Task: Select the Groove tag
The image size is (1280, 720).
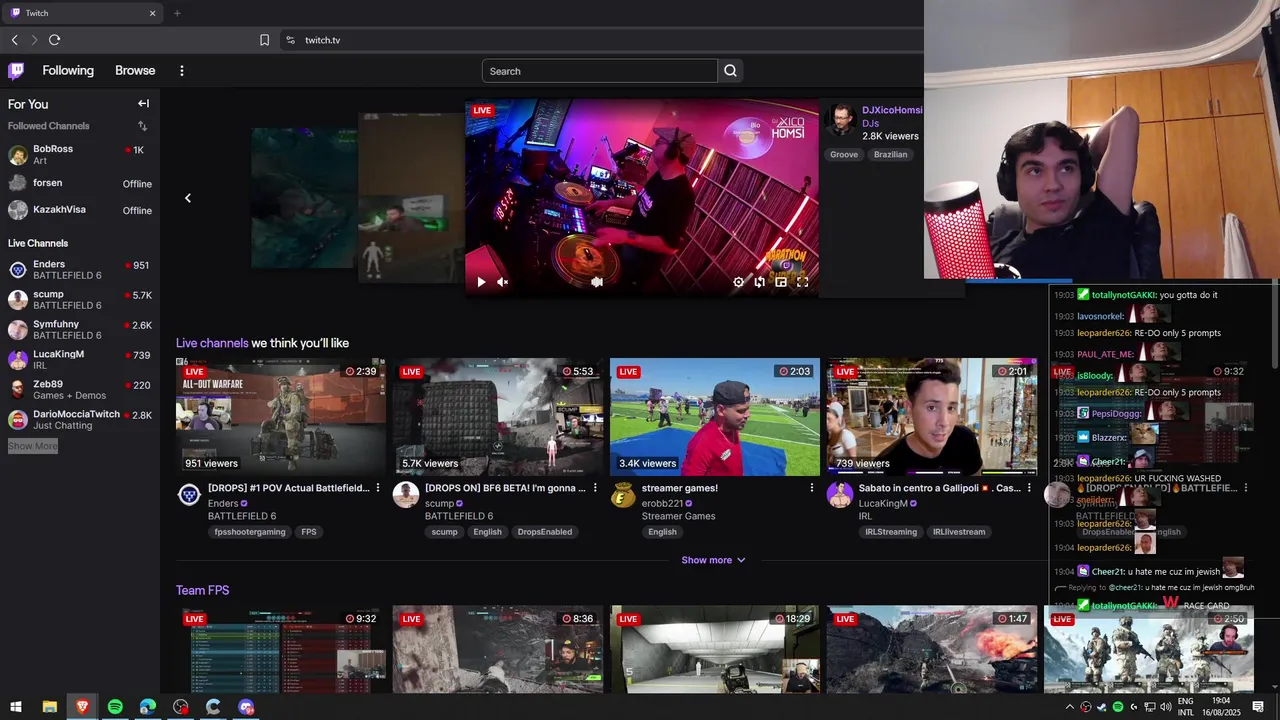Action: 843,155
